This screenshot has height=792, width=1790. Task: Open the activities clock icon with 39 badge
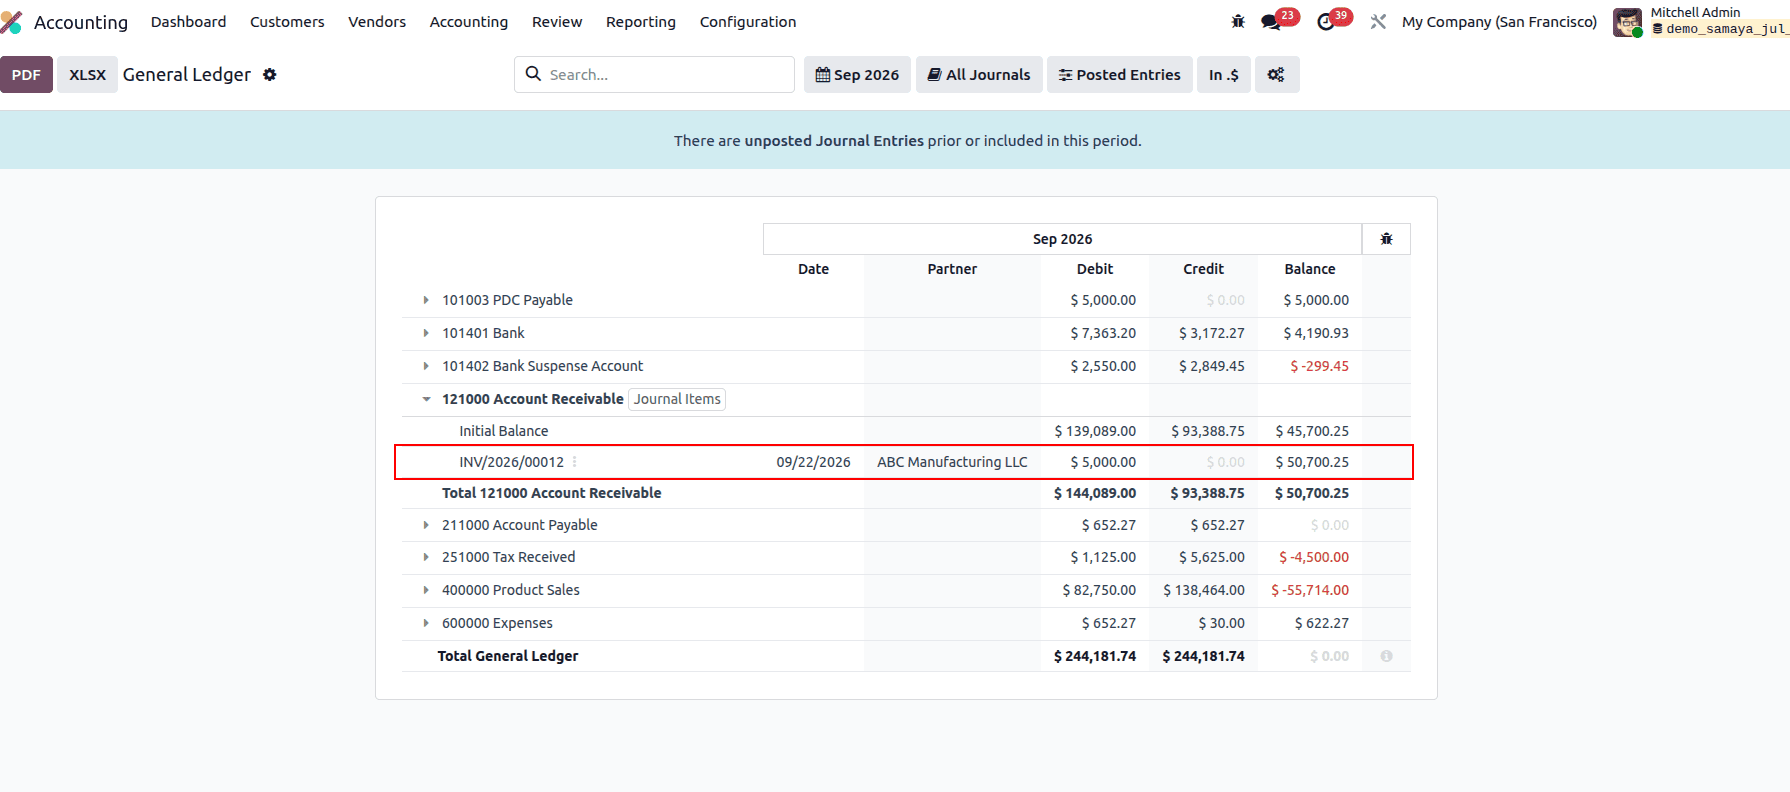[x=1326, y=22]
